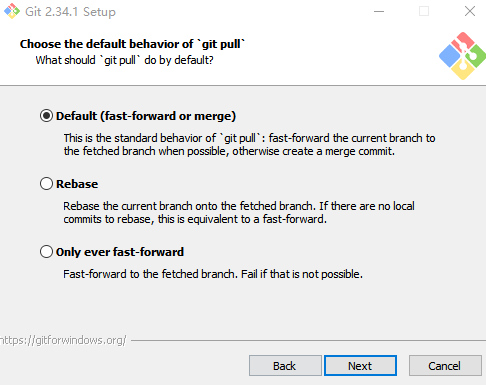Enable the Only ever fast-forward radio circle

[x=46, y=252]
